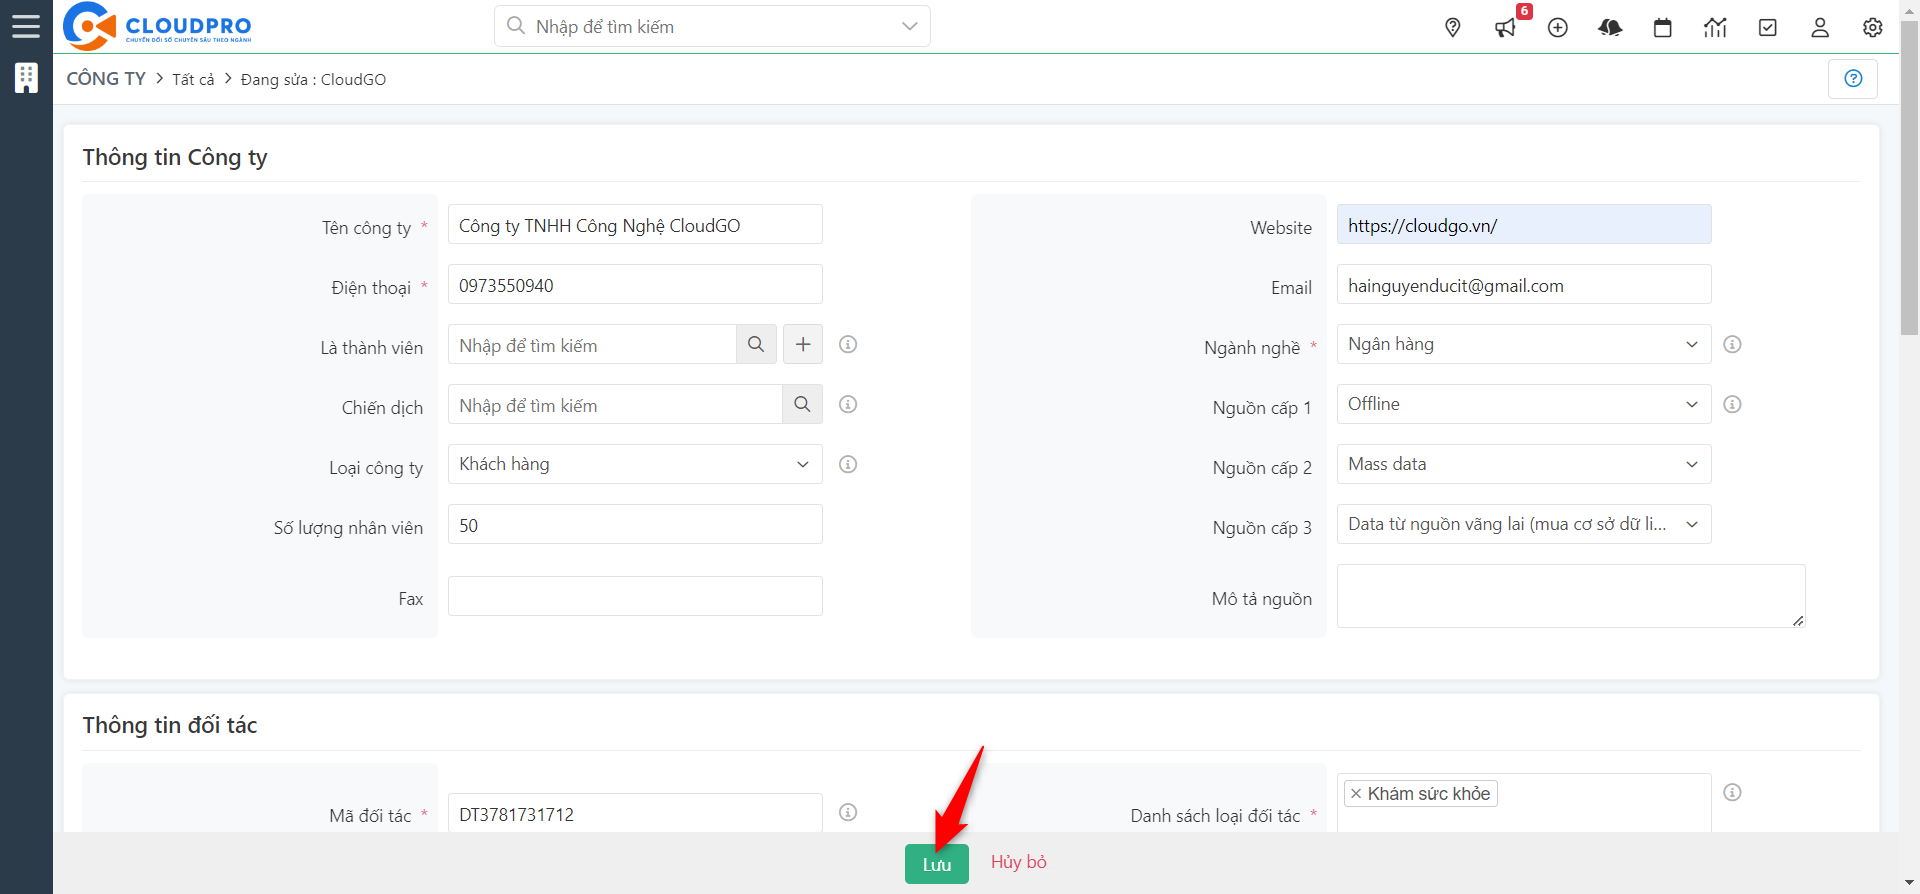1920x894 pixels.
Task: Click the Lưu save button
Action: (x=937, y=864)
